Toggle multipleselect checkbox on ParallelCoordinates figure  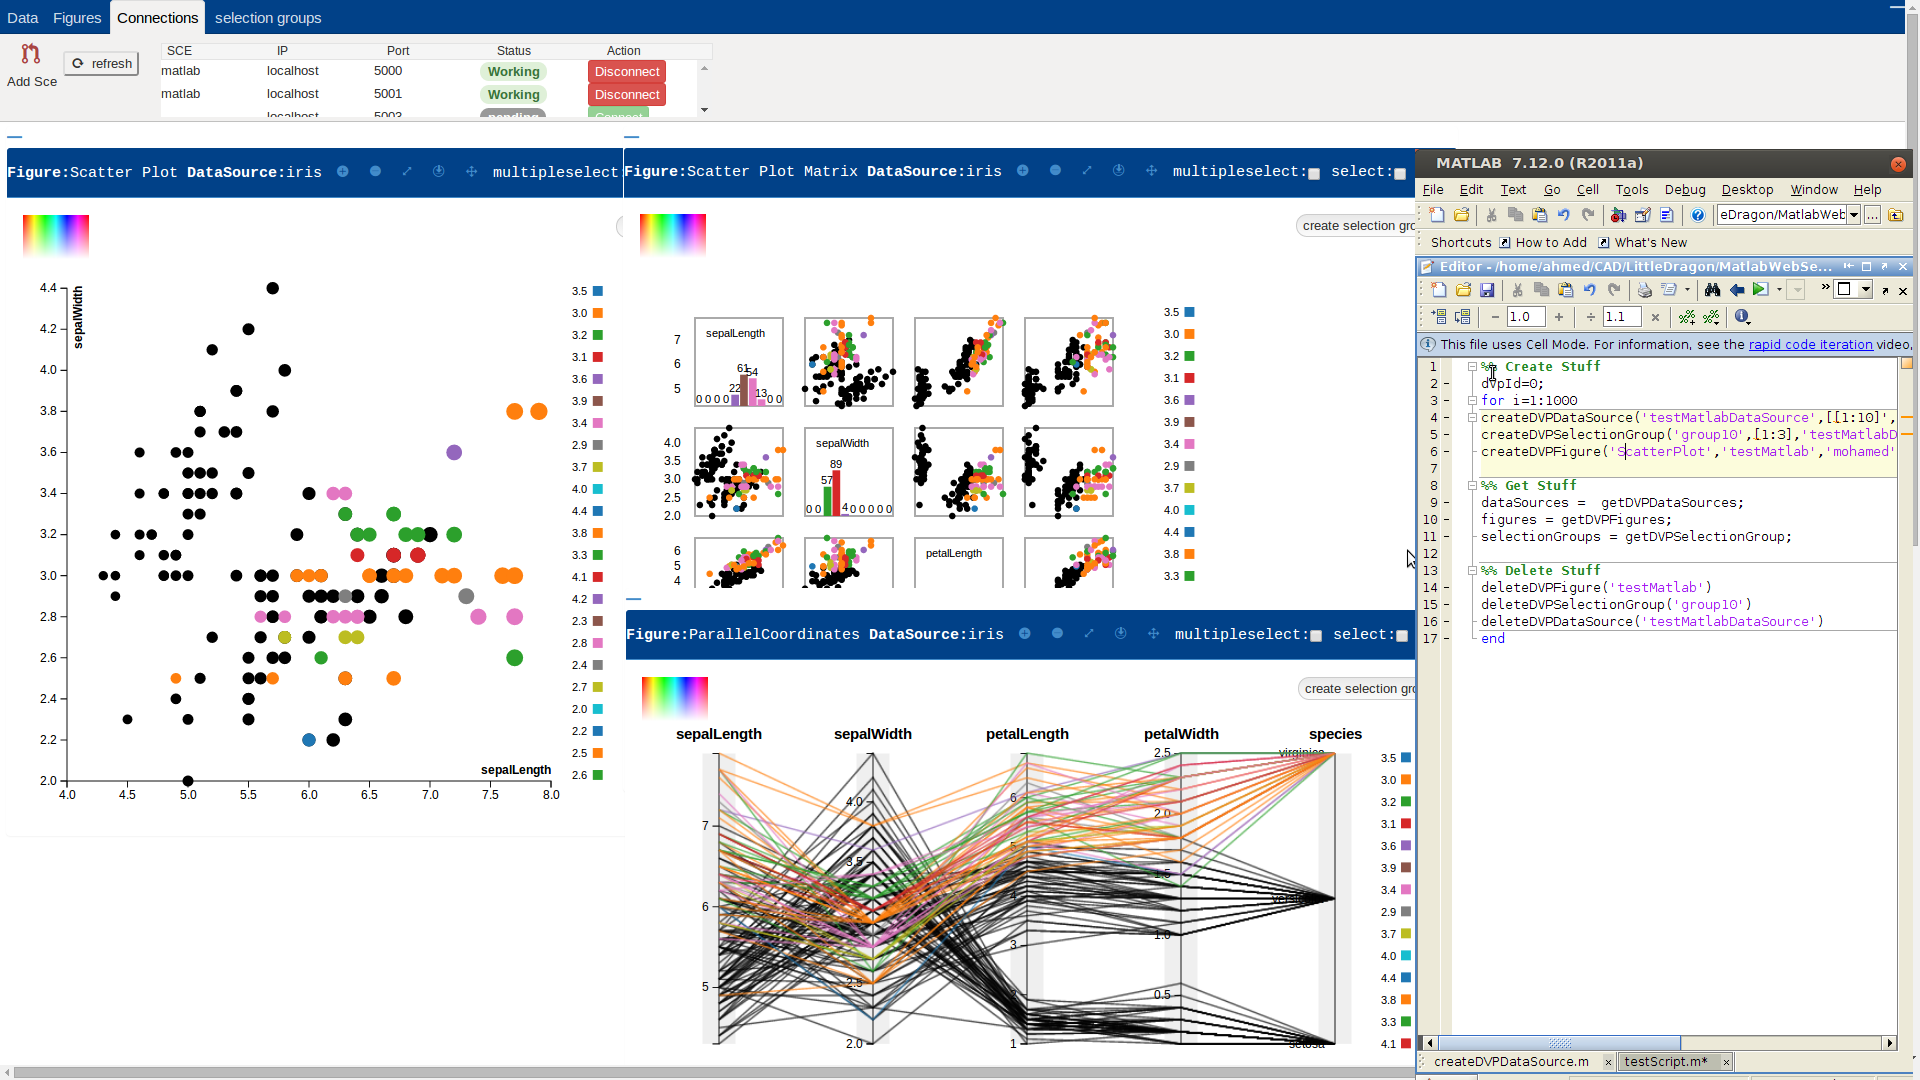tap(1316, 636)
